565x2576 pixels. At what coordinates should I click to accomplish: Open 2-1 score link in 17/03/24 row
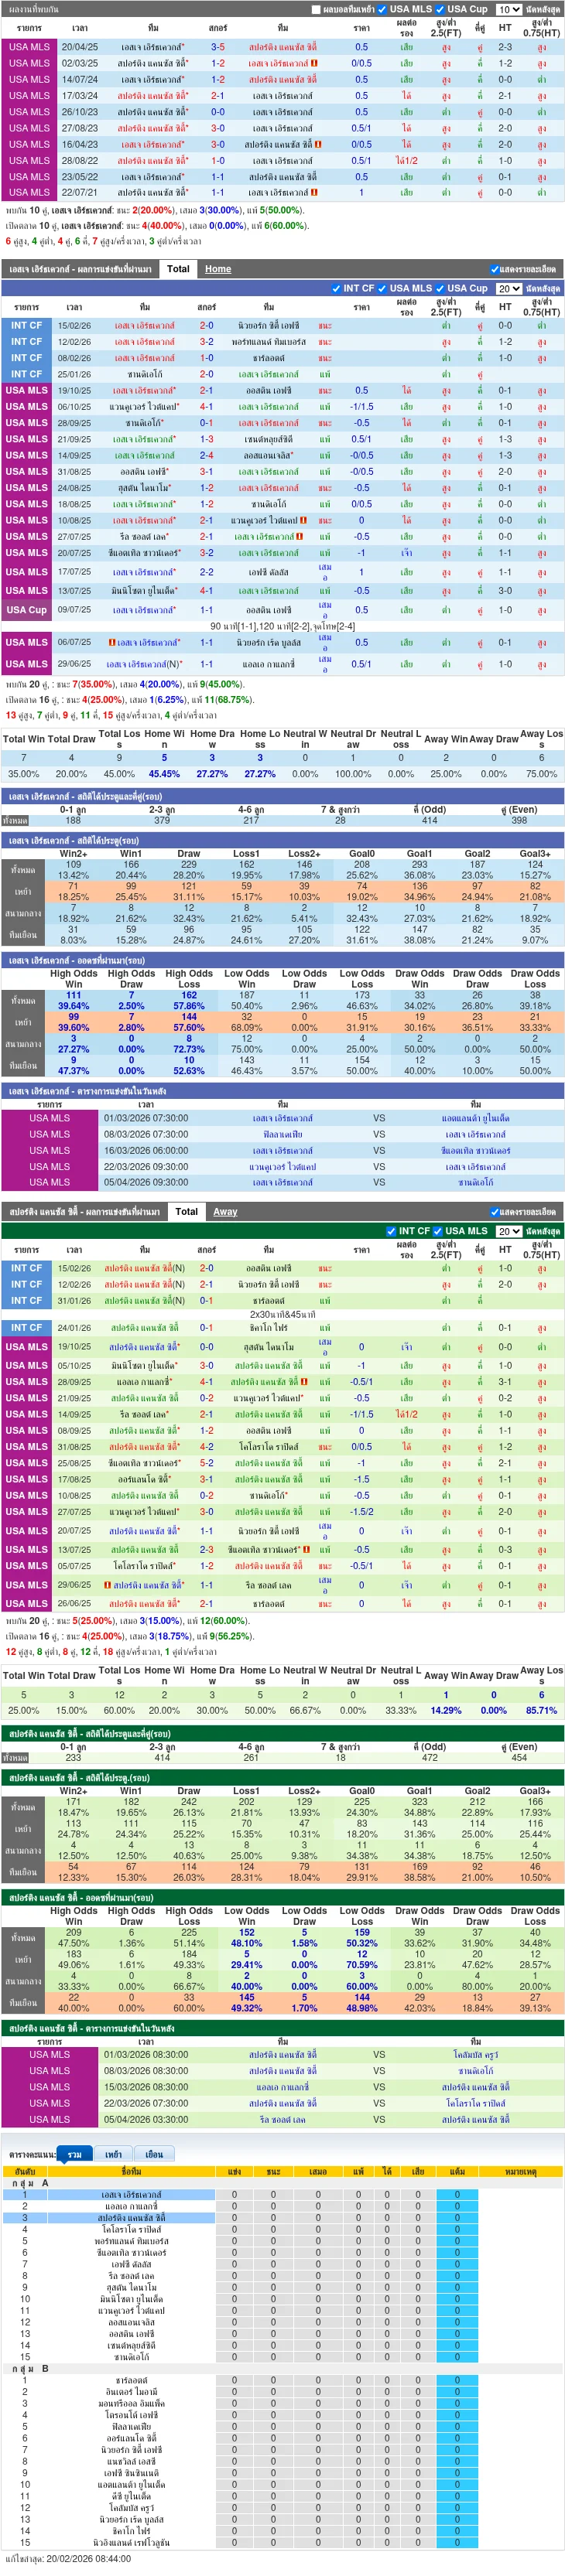click(x=217, y=96)
